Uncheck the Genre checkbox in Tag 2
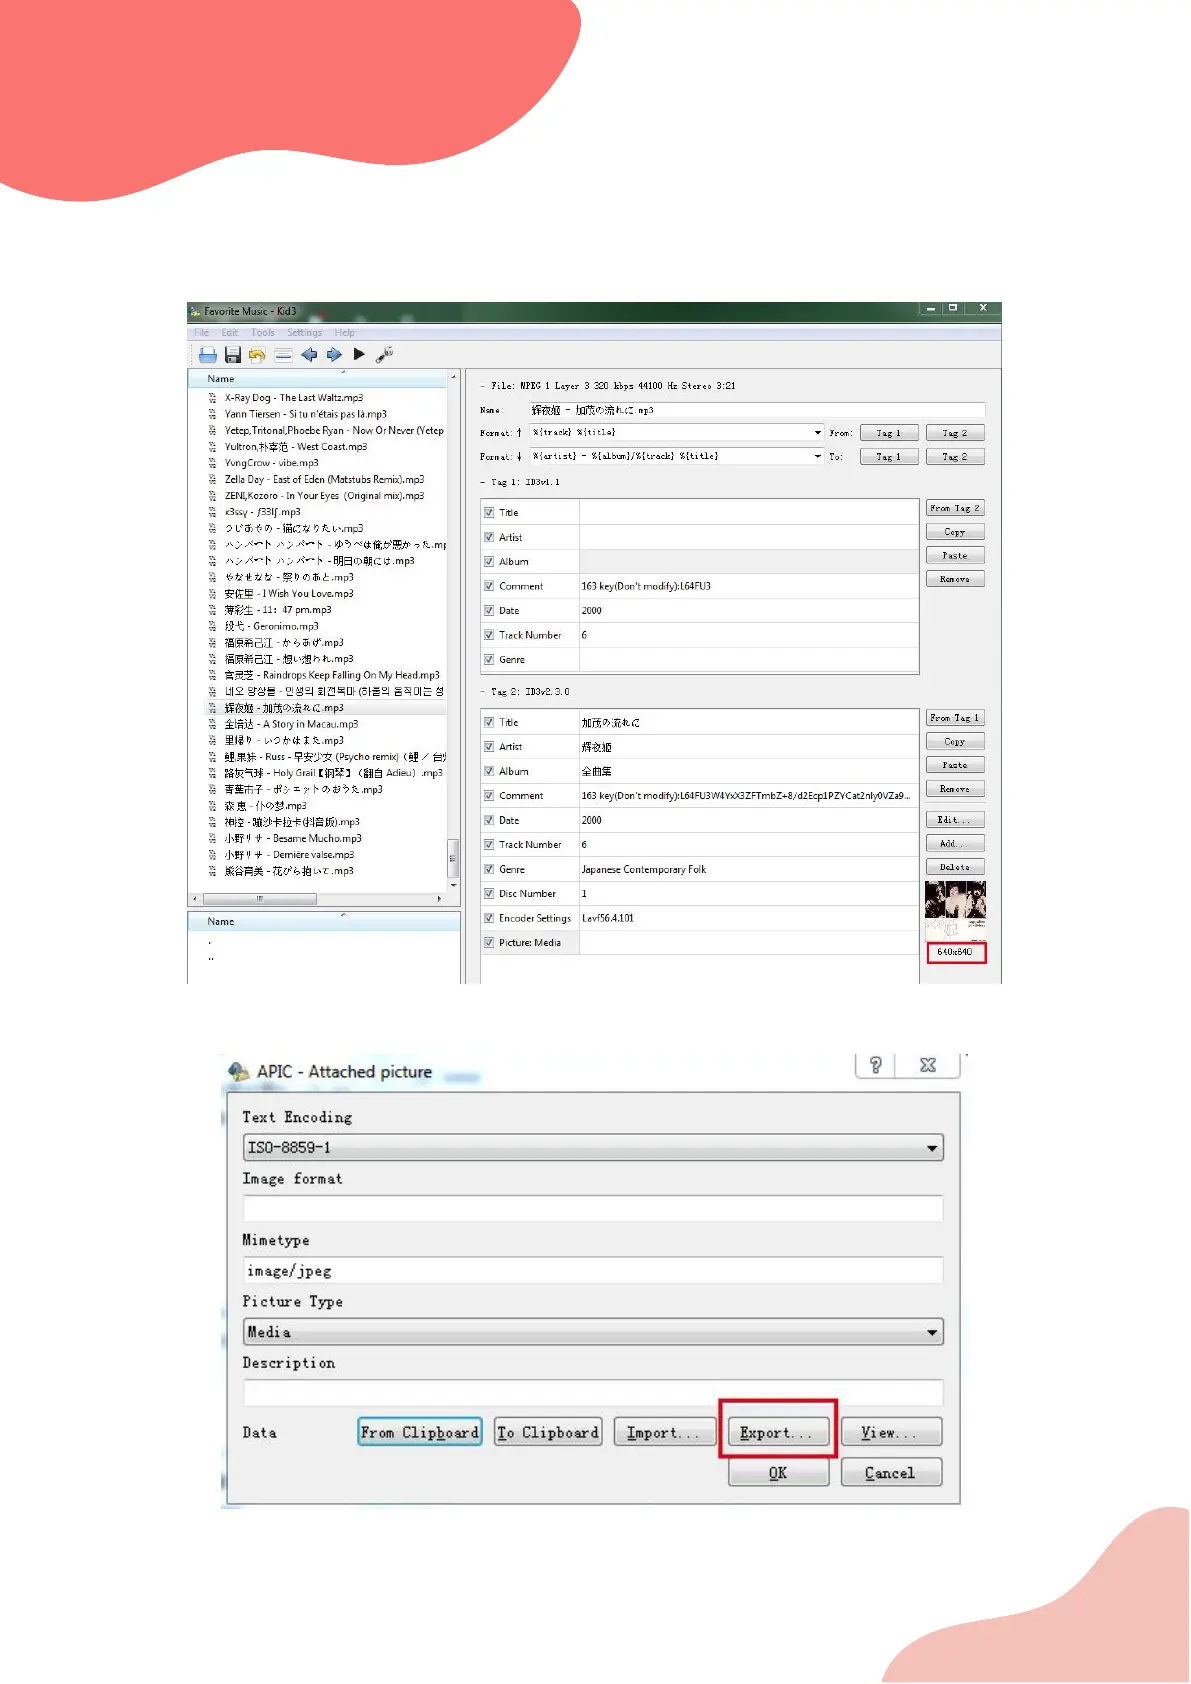 pos(489,869)
